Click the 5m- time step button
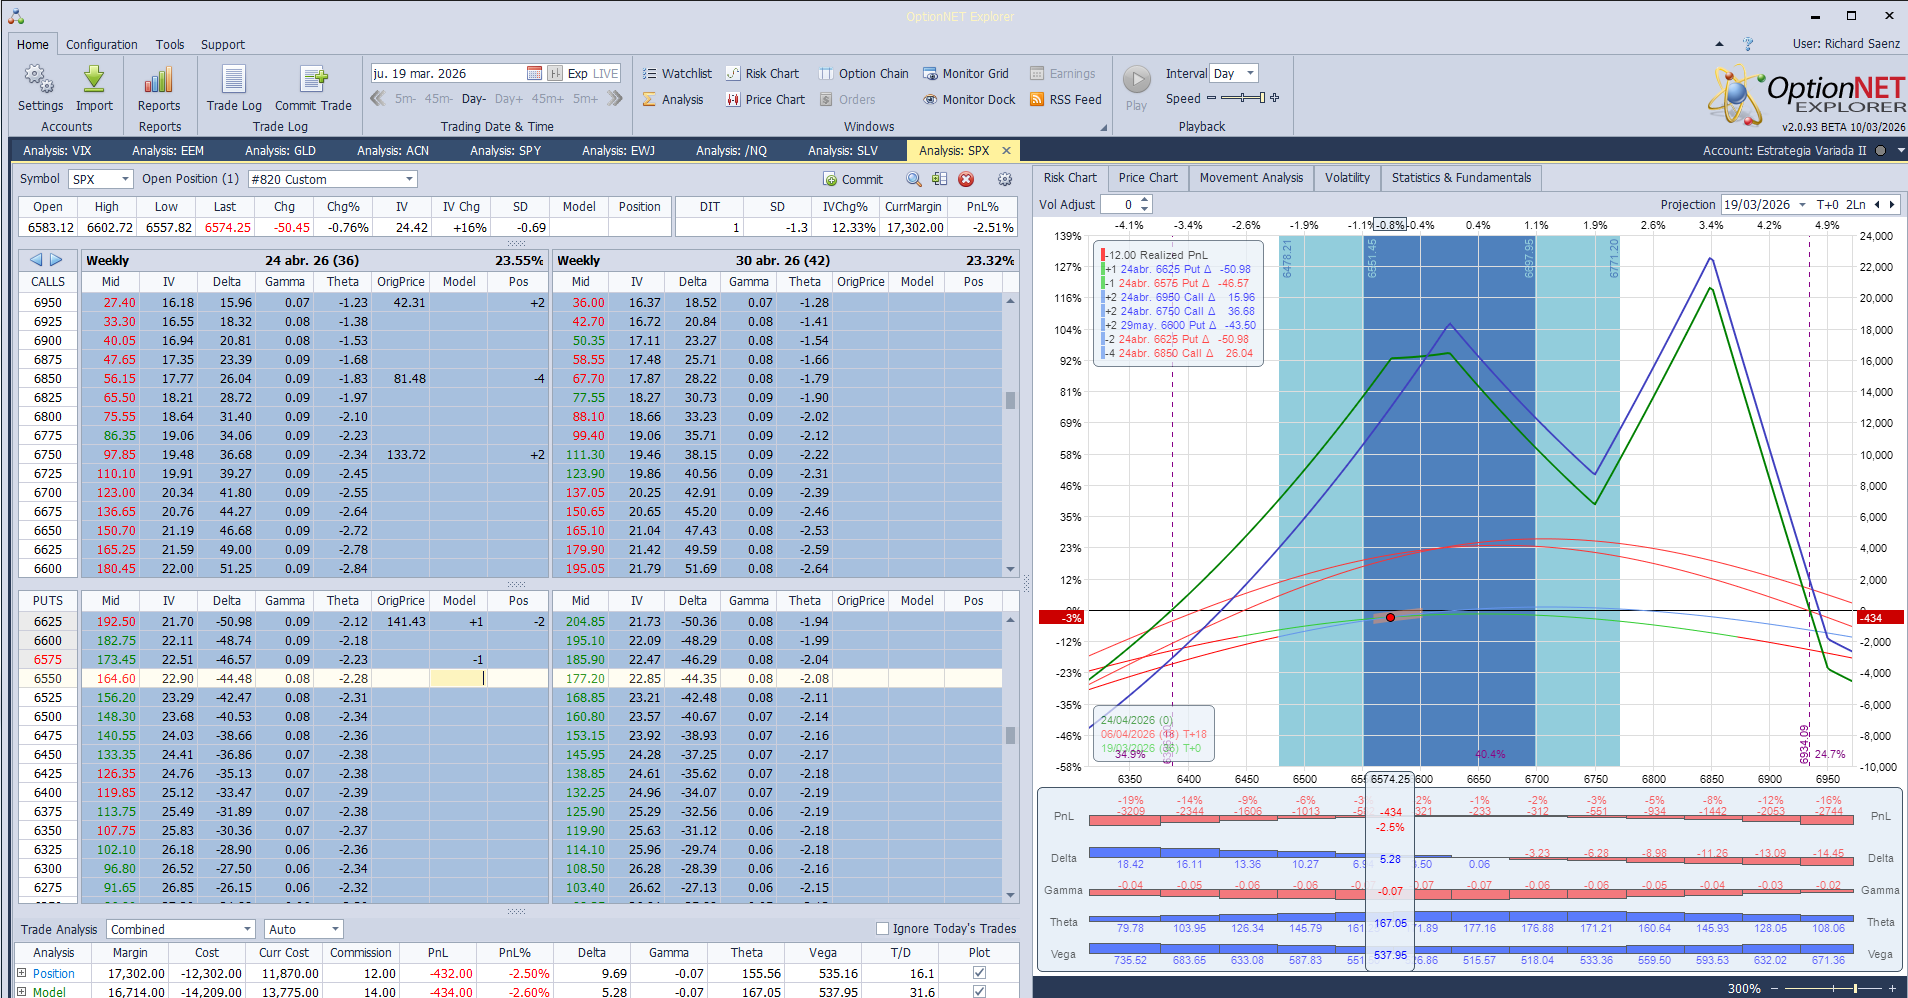 coord(405,99)
